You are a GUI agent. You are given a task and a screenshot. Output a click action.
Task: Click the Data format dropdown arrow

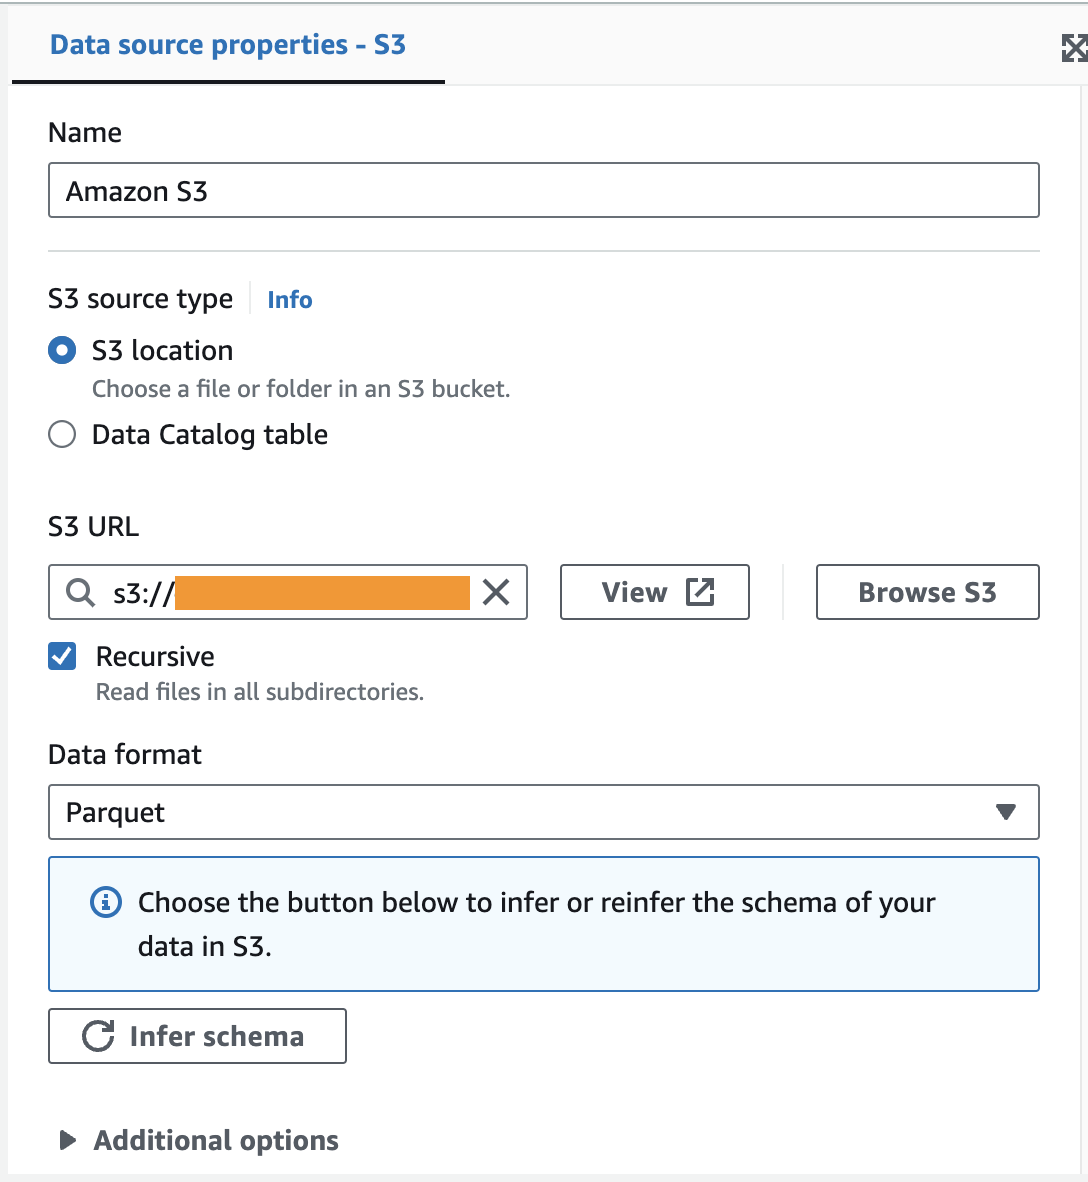click(1006, 812)
